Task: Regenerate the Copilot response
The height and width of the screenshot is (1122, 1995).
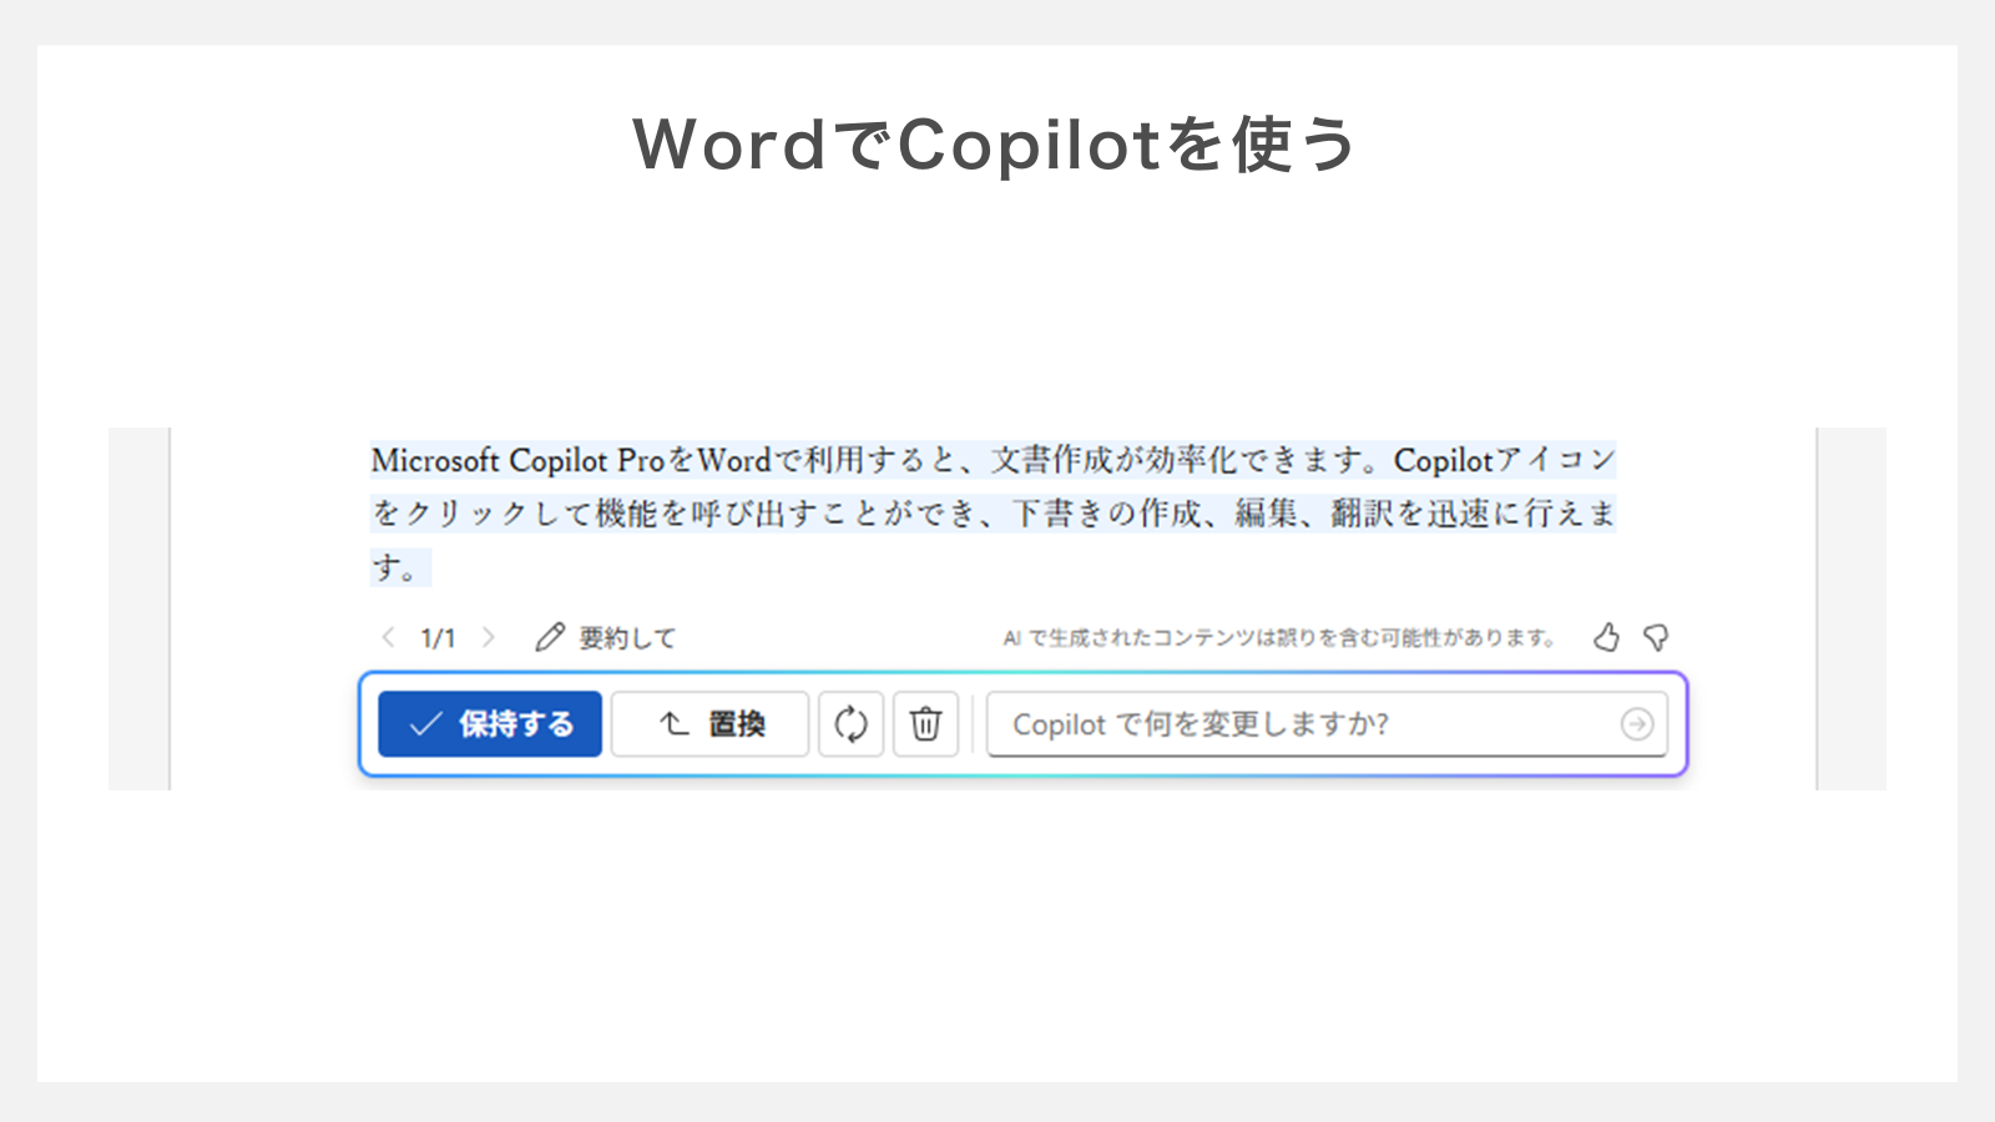Action: pos(851,723)
